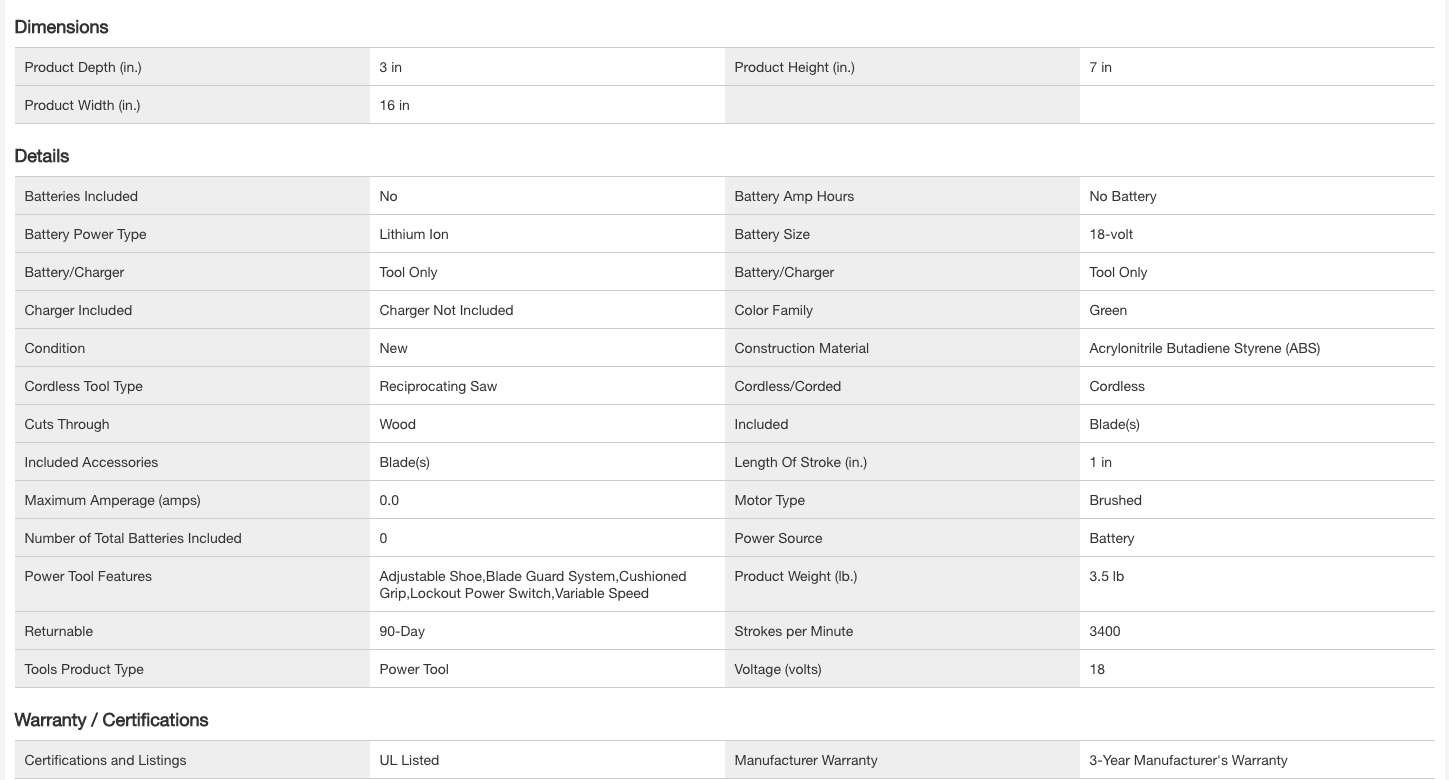
Task: Click the 3-Year Manufacturer's Warranty value
Action: [x=1188, y=761]
